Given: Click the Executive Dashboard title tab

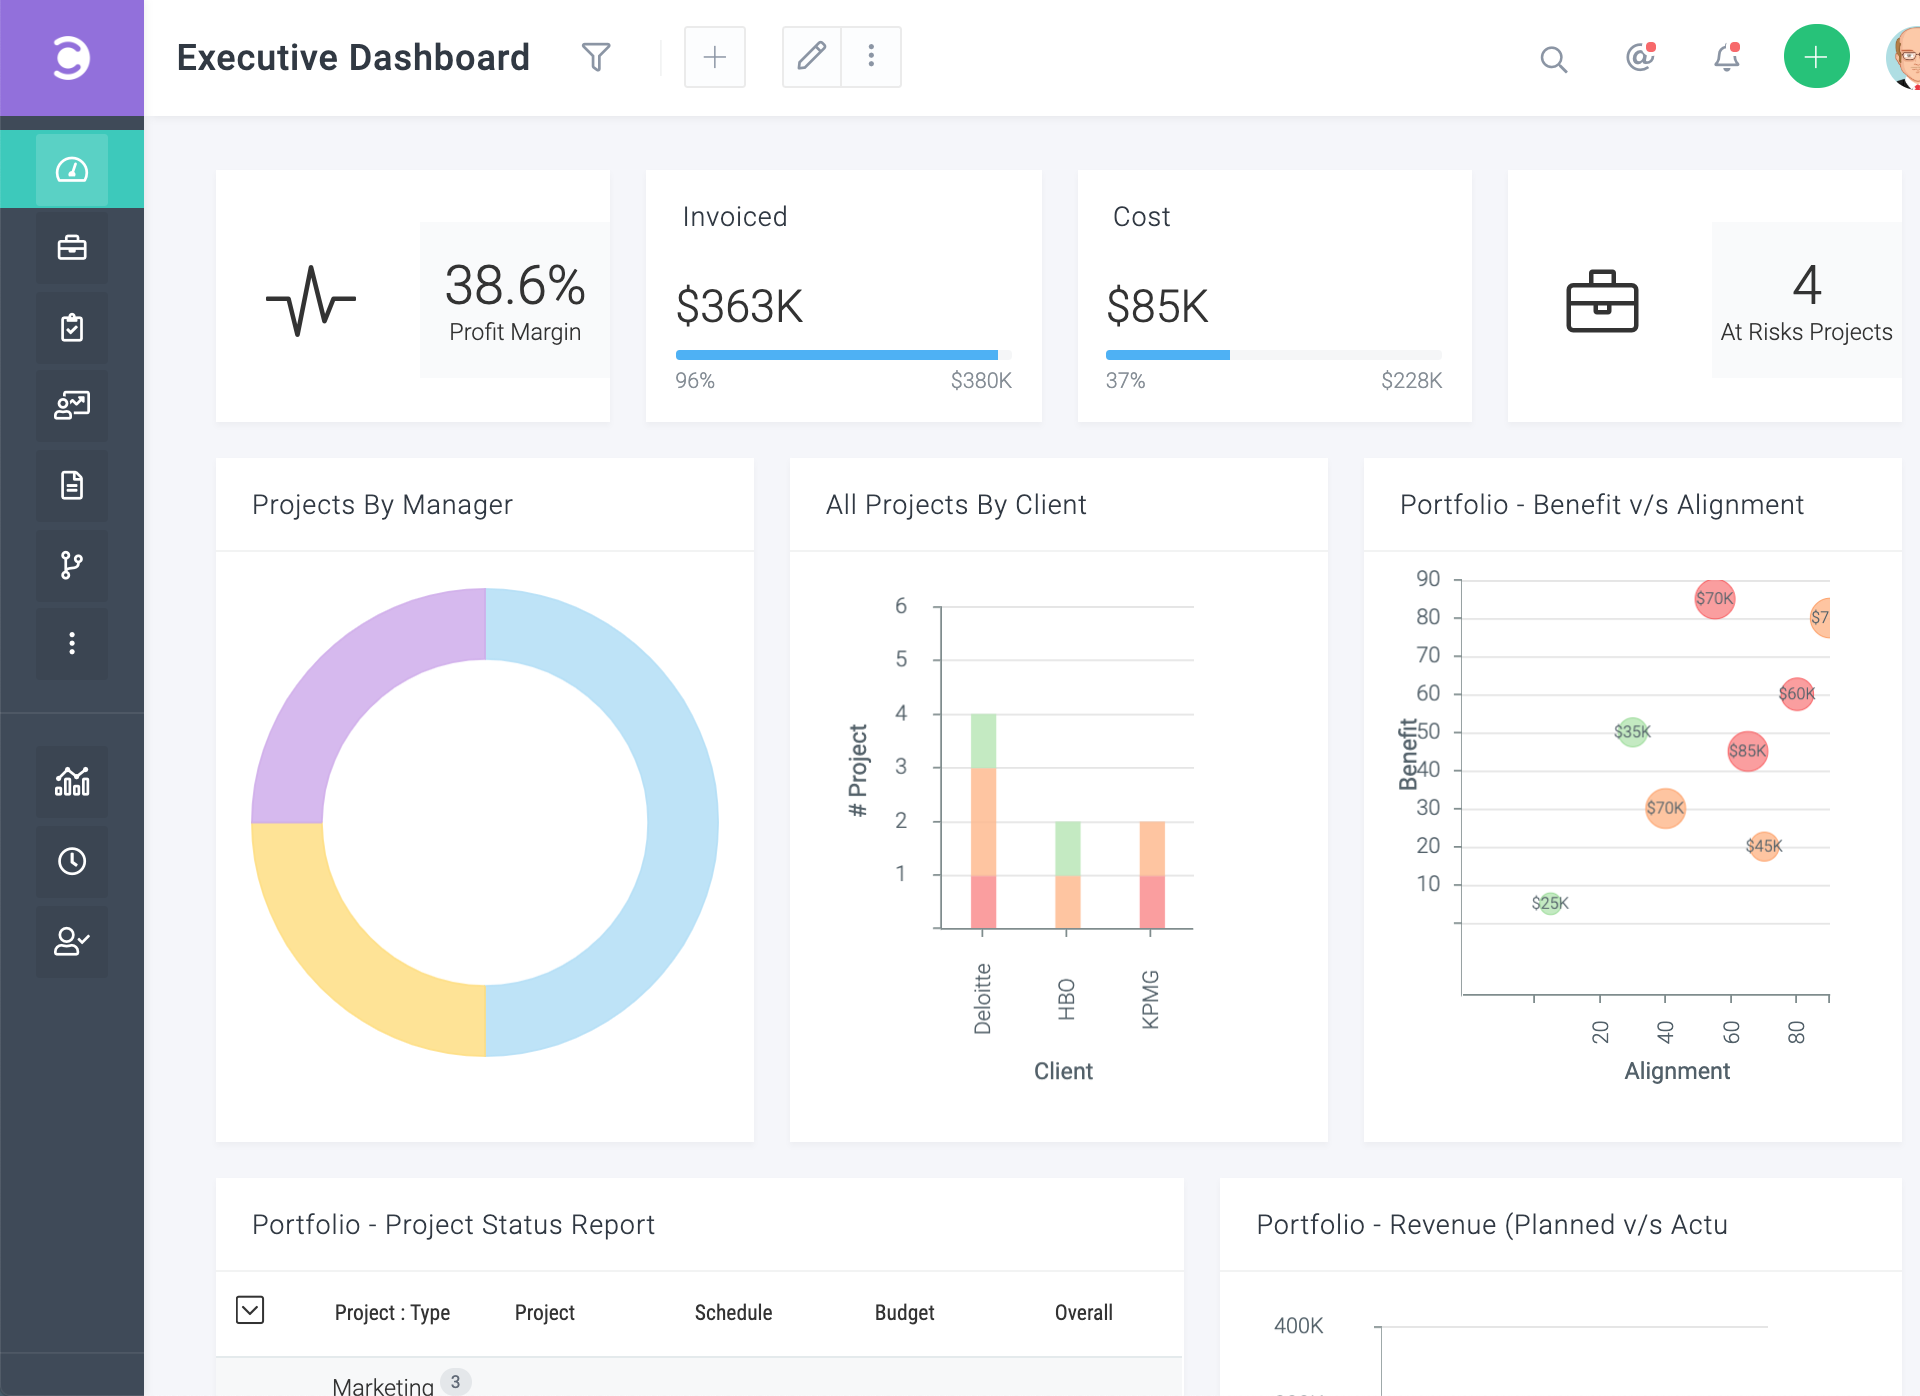Looking at the screenshot, I should pos(355,55).
